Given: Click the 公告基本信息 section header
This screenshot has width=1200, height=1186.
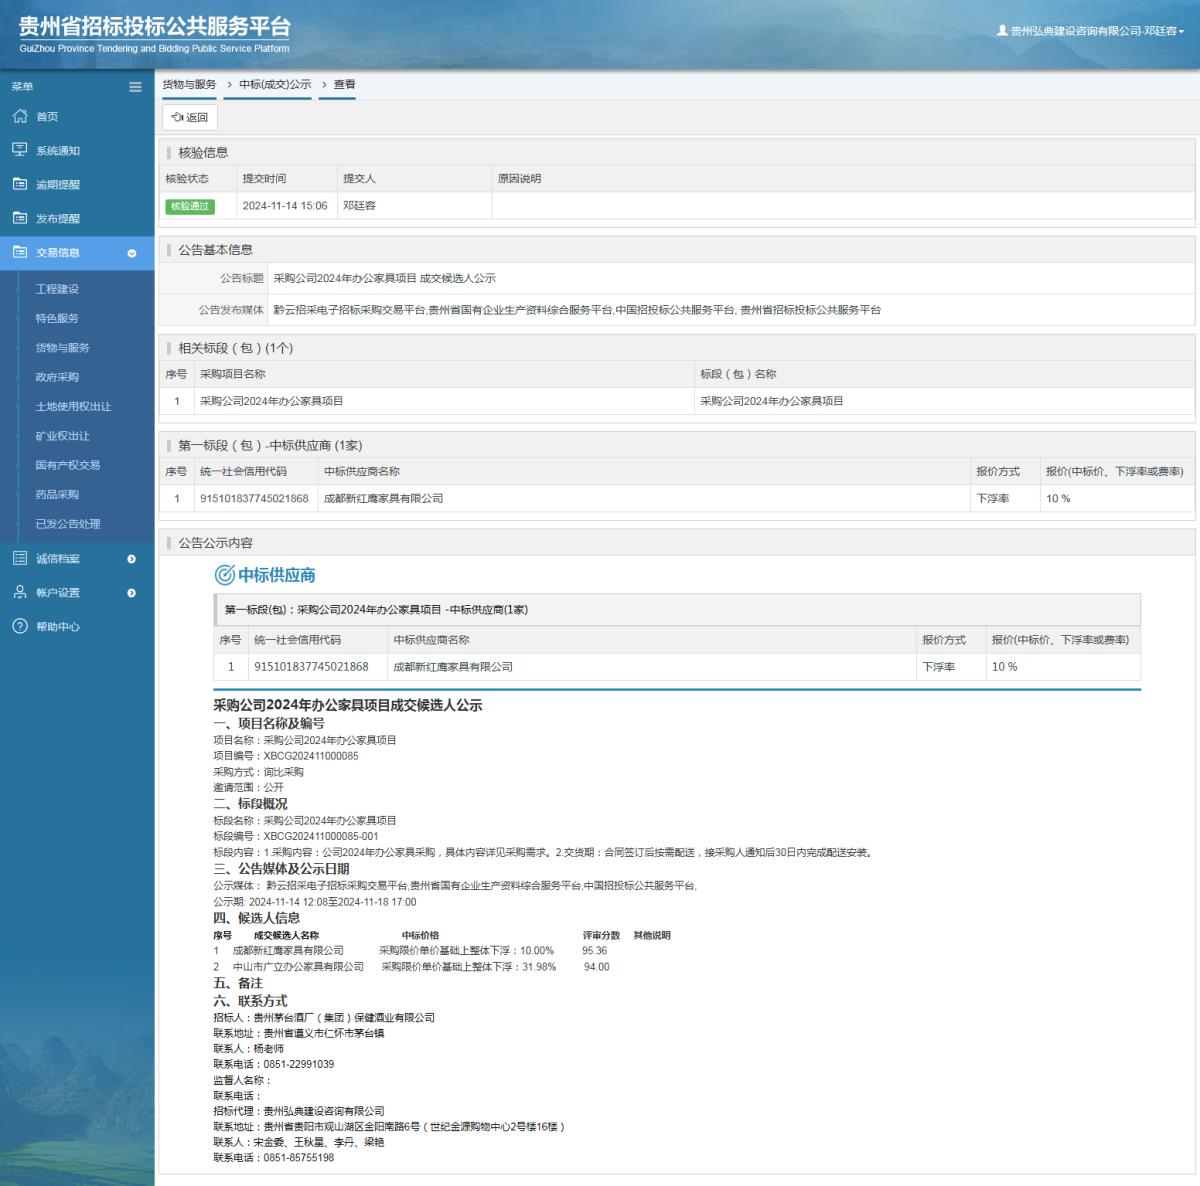Looking at the screenshot, I should tap(215, 250).
